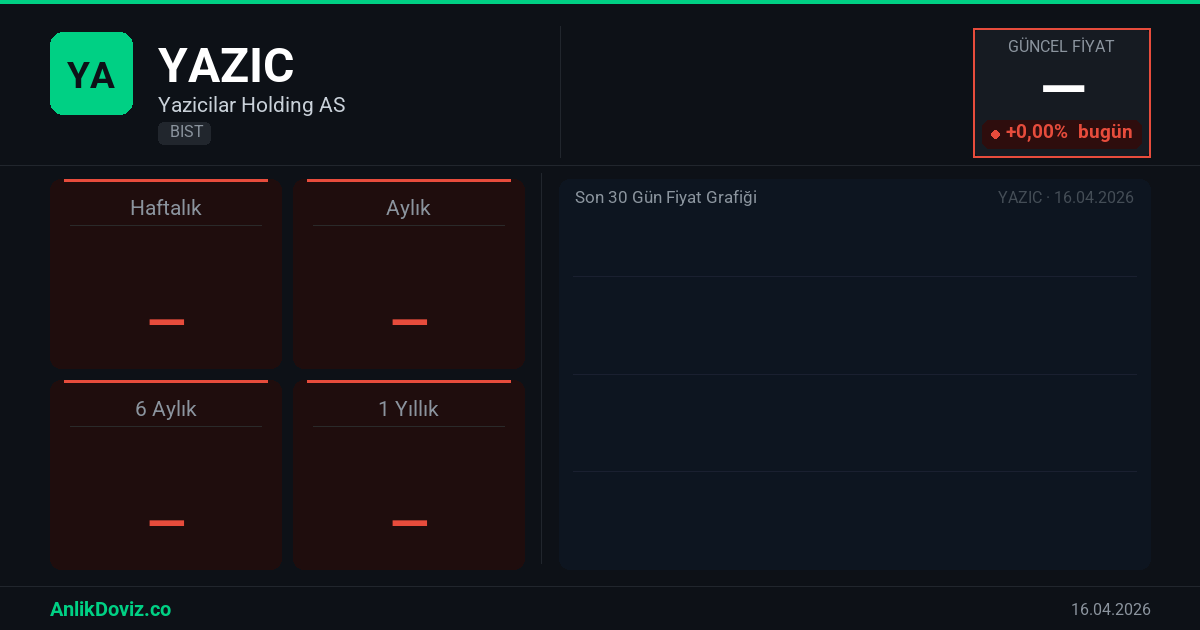Image resolution: width=1200 pixels, height=630 pixels.
Task: Click the BIST exchange badge
Action: click(185, 132)
